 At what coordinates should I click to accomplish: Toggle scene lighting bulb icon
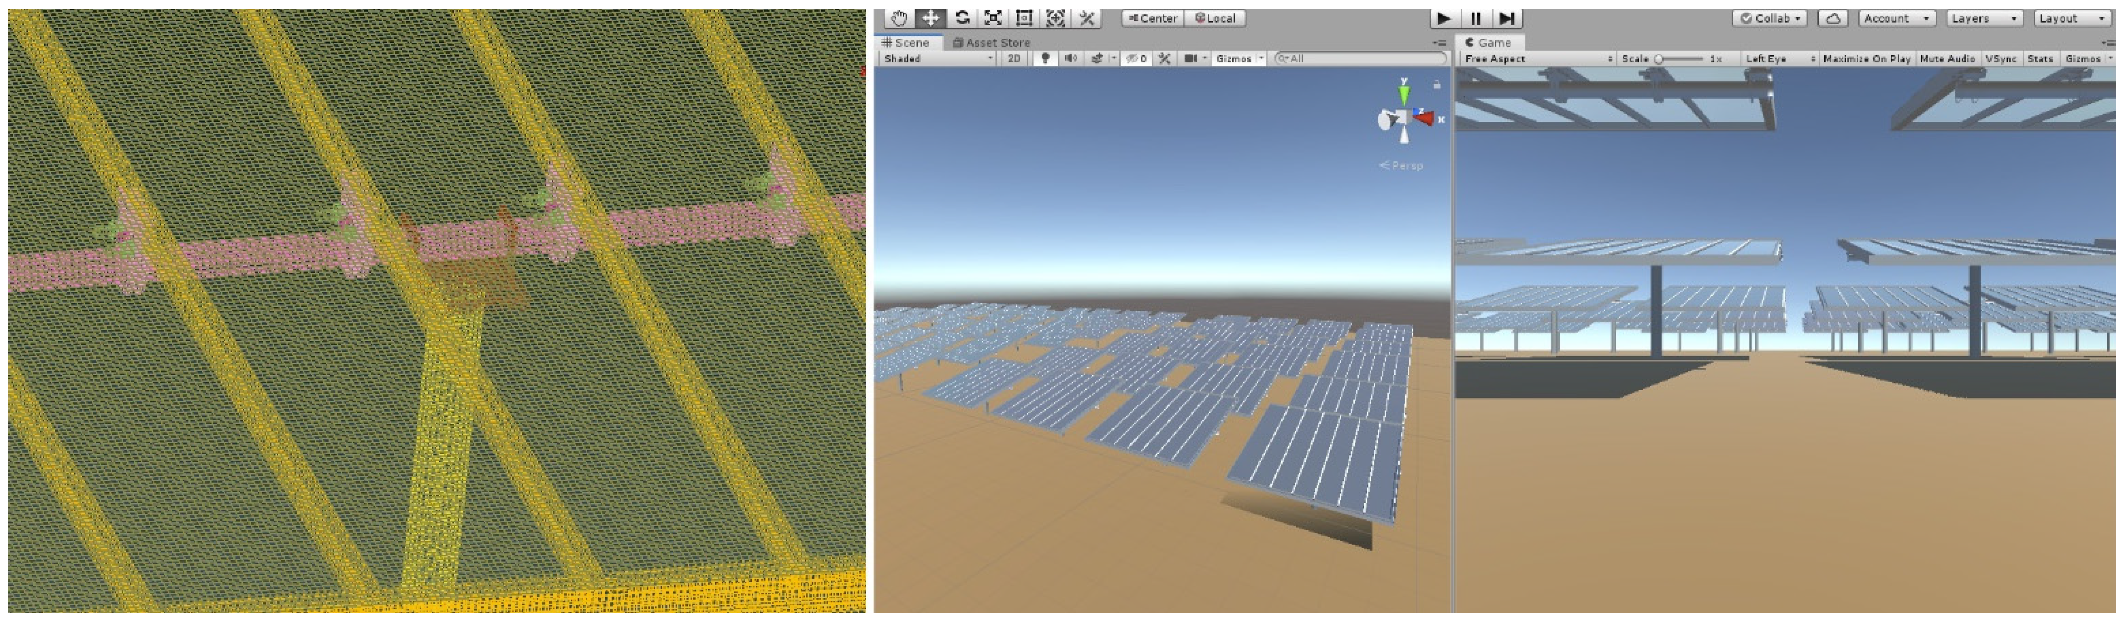pyautogui.click(x=1045, y=58)
